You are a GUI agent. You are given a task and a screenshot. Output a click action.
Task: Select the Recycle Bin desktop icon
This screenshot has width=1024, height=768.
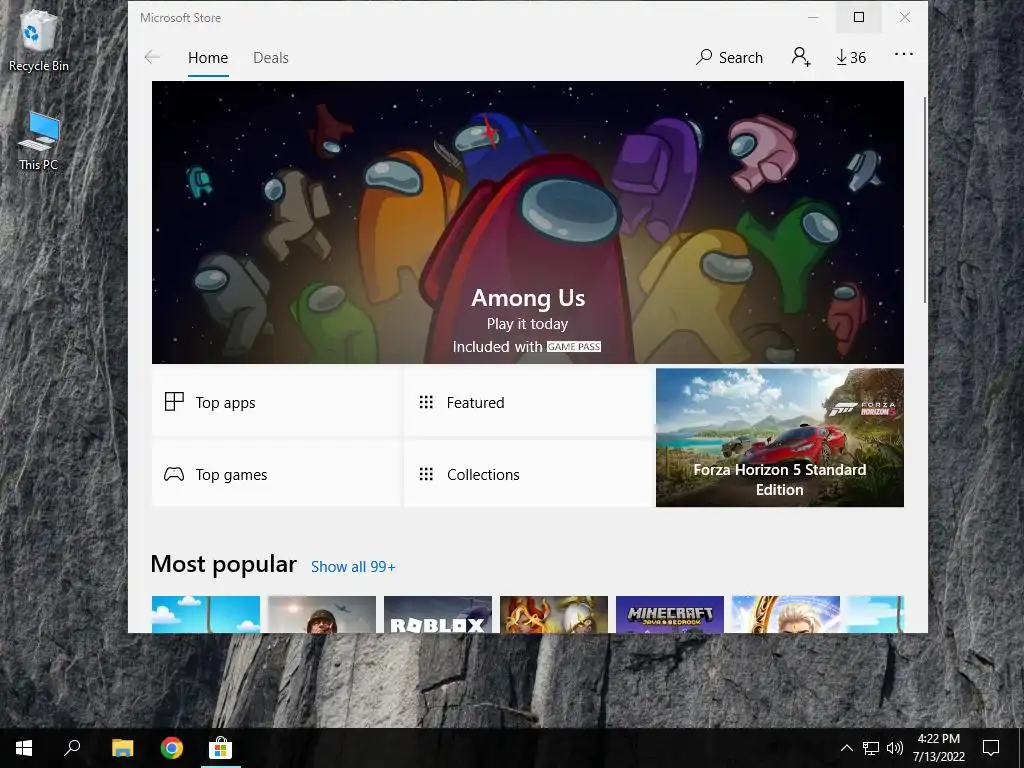coord(39,42)
